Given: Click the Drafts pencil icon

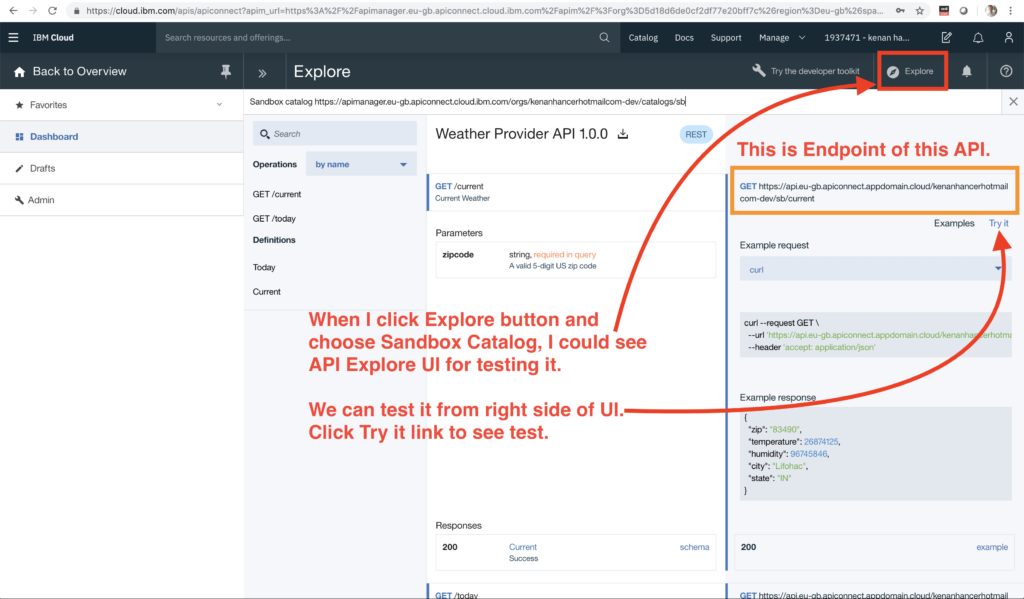Looking at the screenshot, I should [x=19, y=169].
